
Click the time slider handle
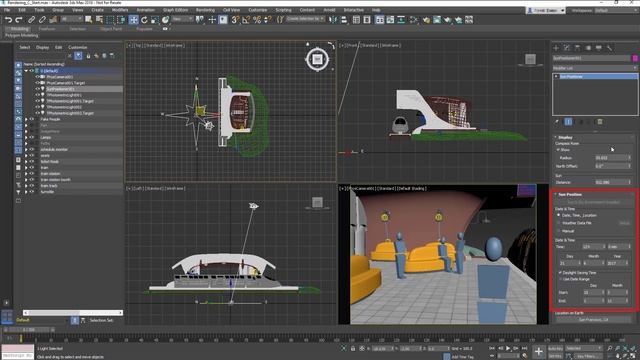(x=29, y=329)
